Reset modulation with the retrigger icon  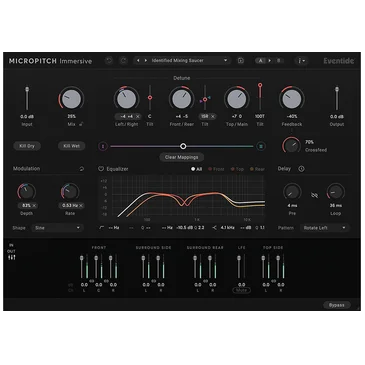click(82, 169)
